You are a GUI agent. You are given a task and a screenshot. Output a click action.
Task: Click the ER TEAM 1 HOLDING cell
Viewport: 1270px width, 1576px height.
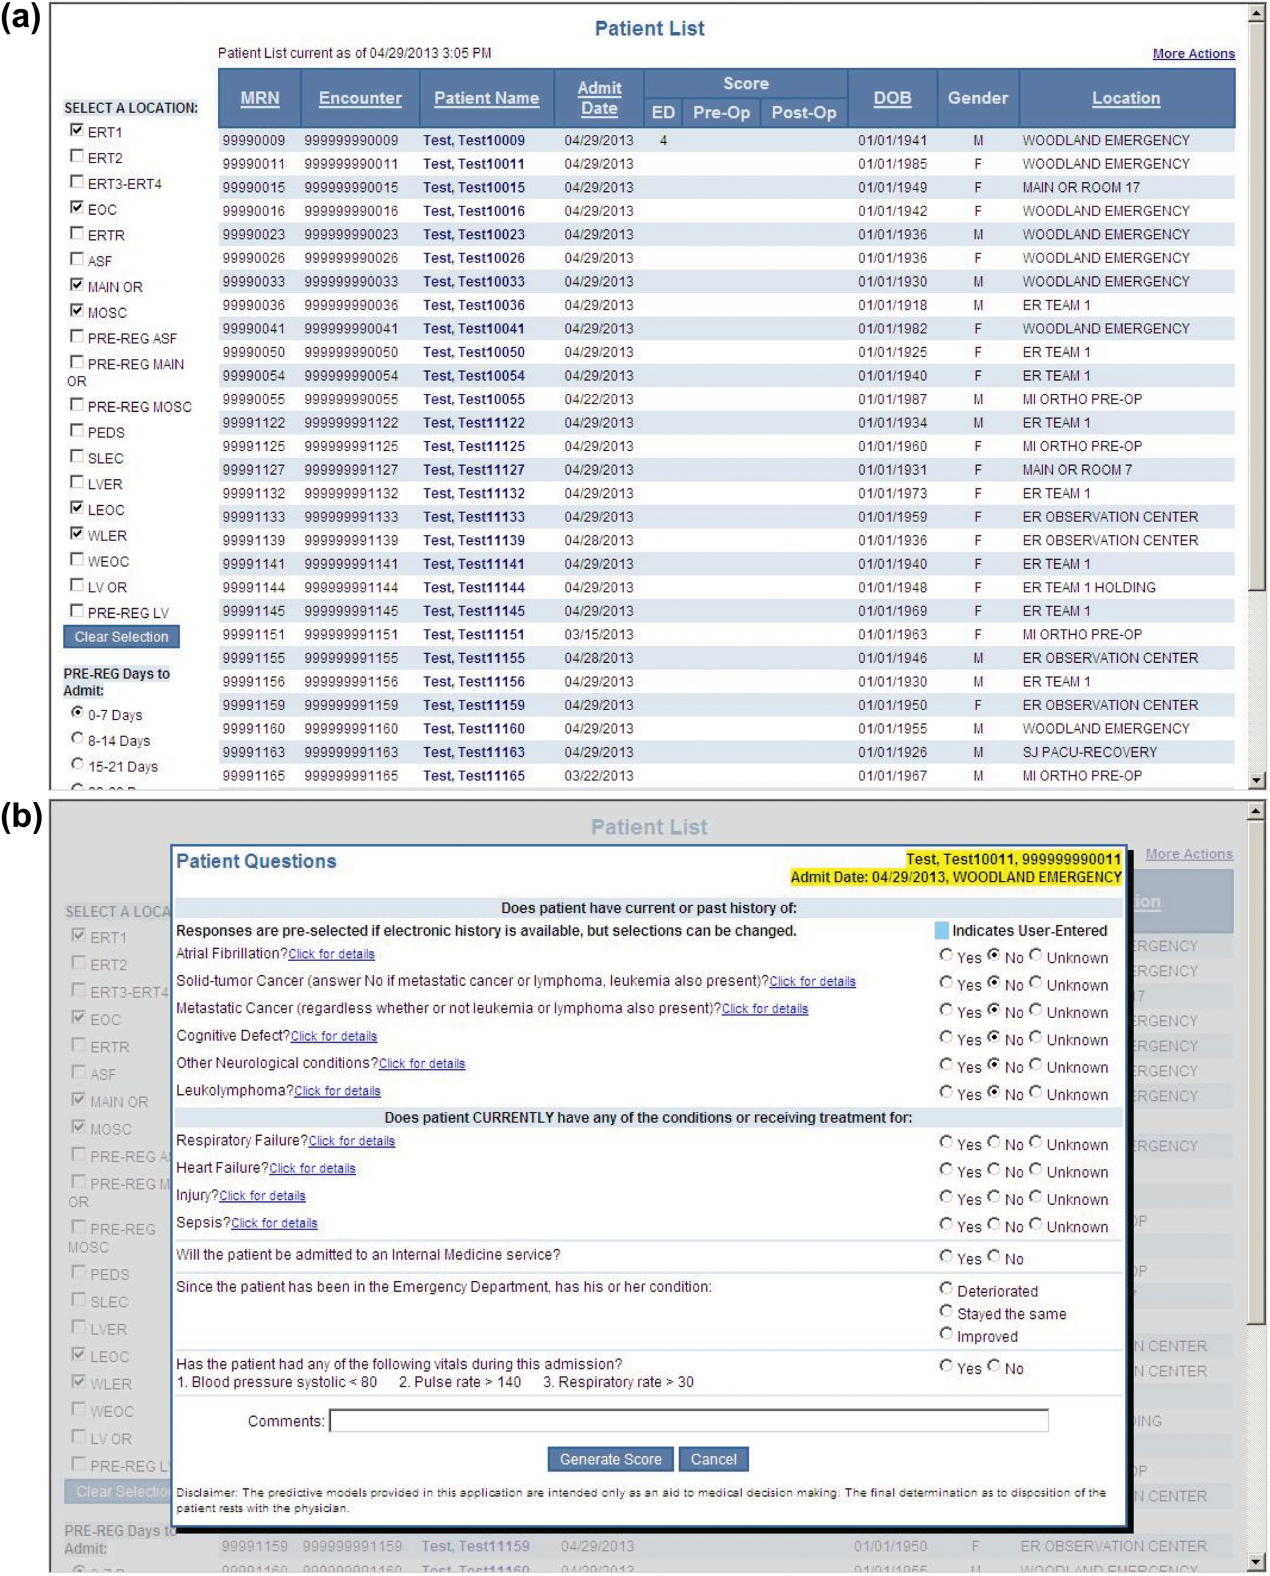pyautogui.click(x=1089, y=588)
